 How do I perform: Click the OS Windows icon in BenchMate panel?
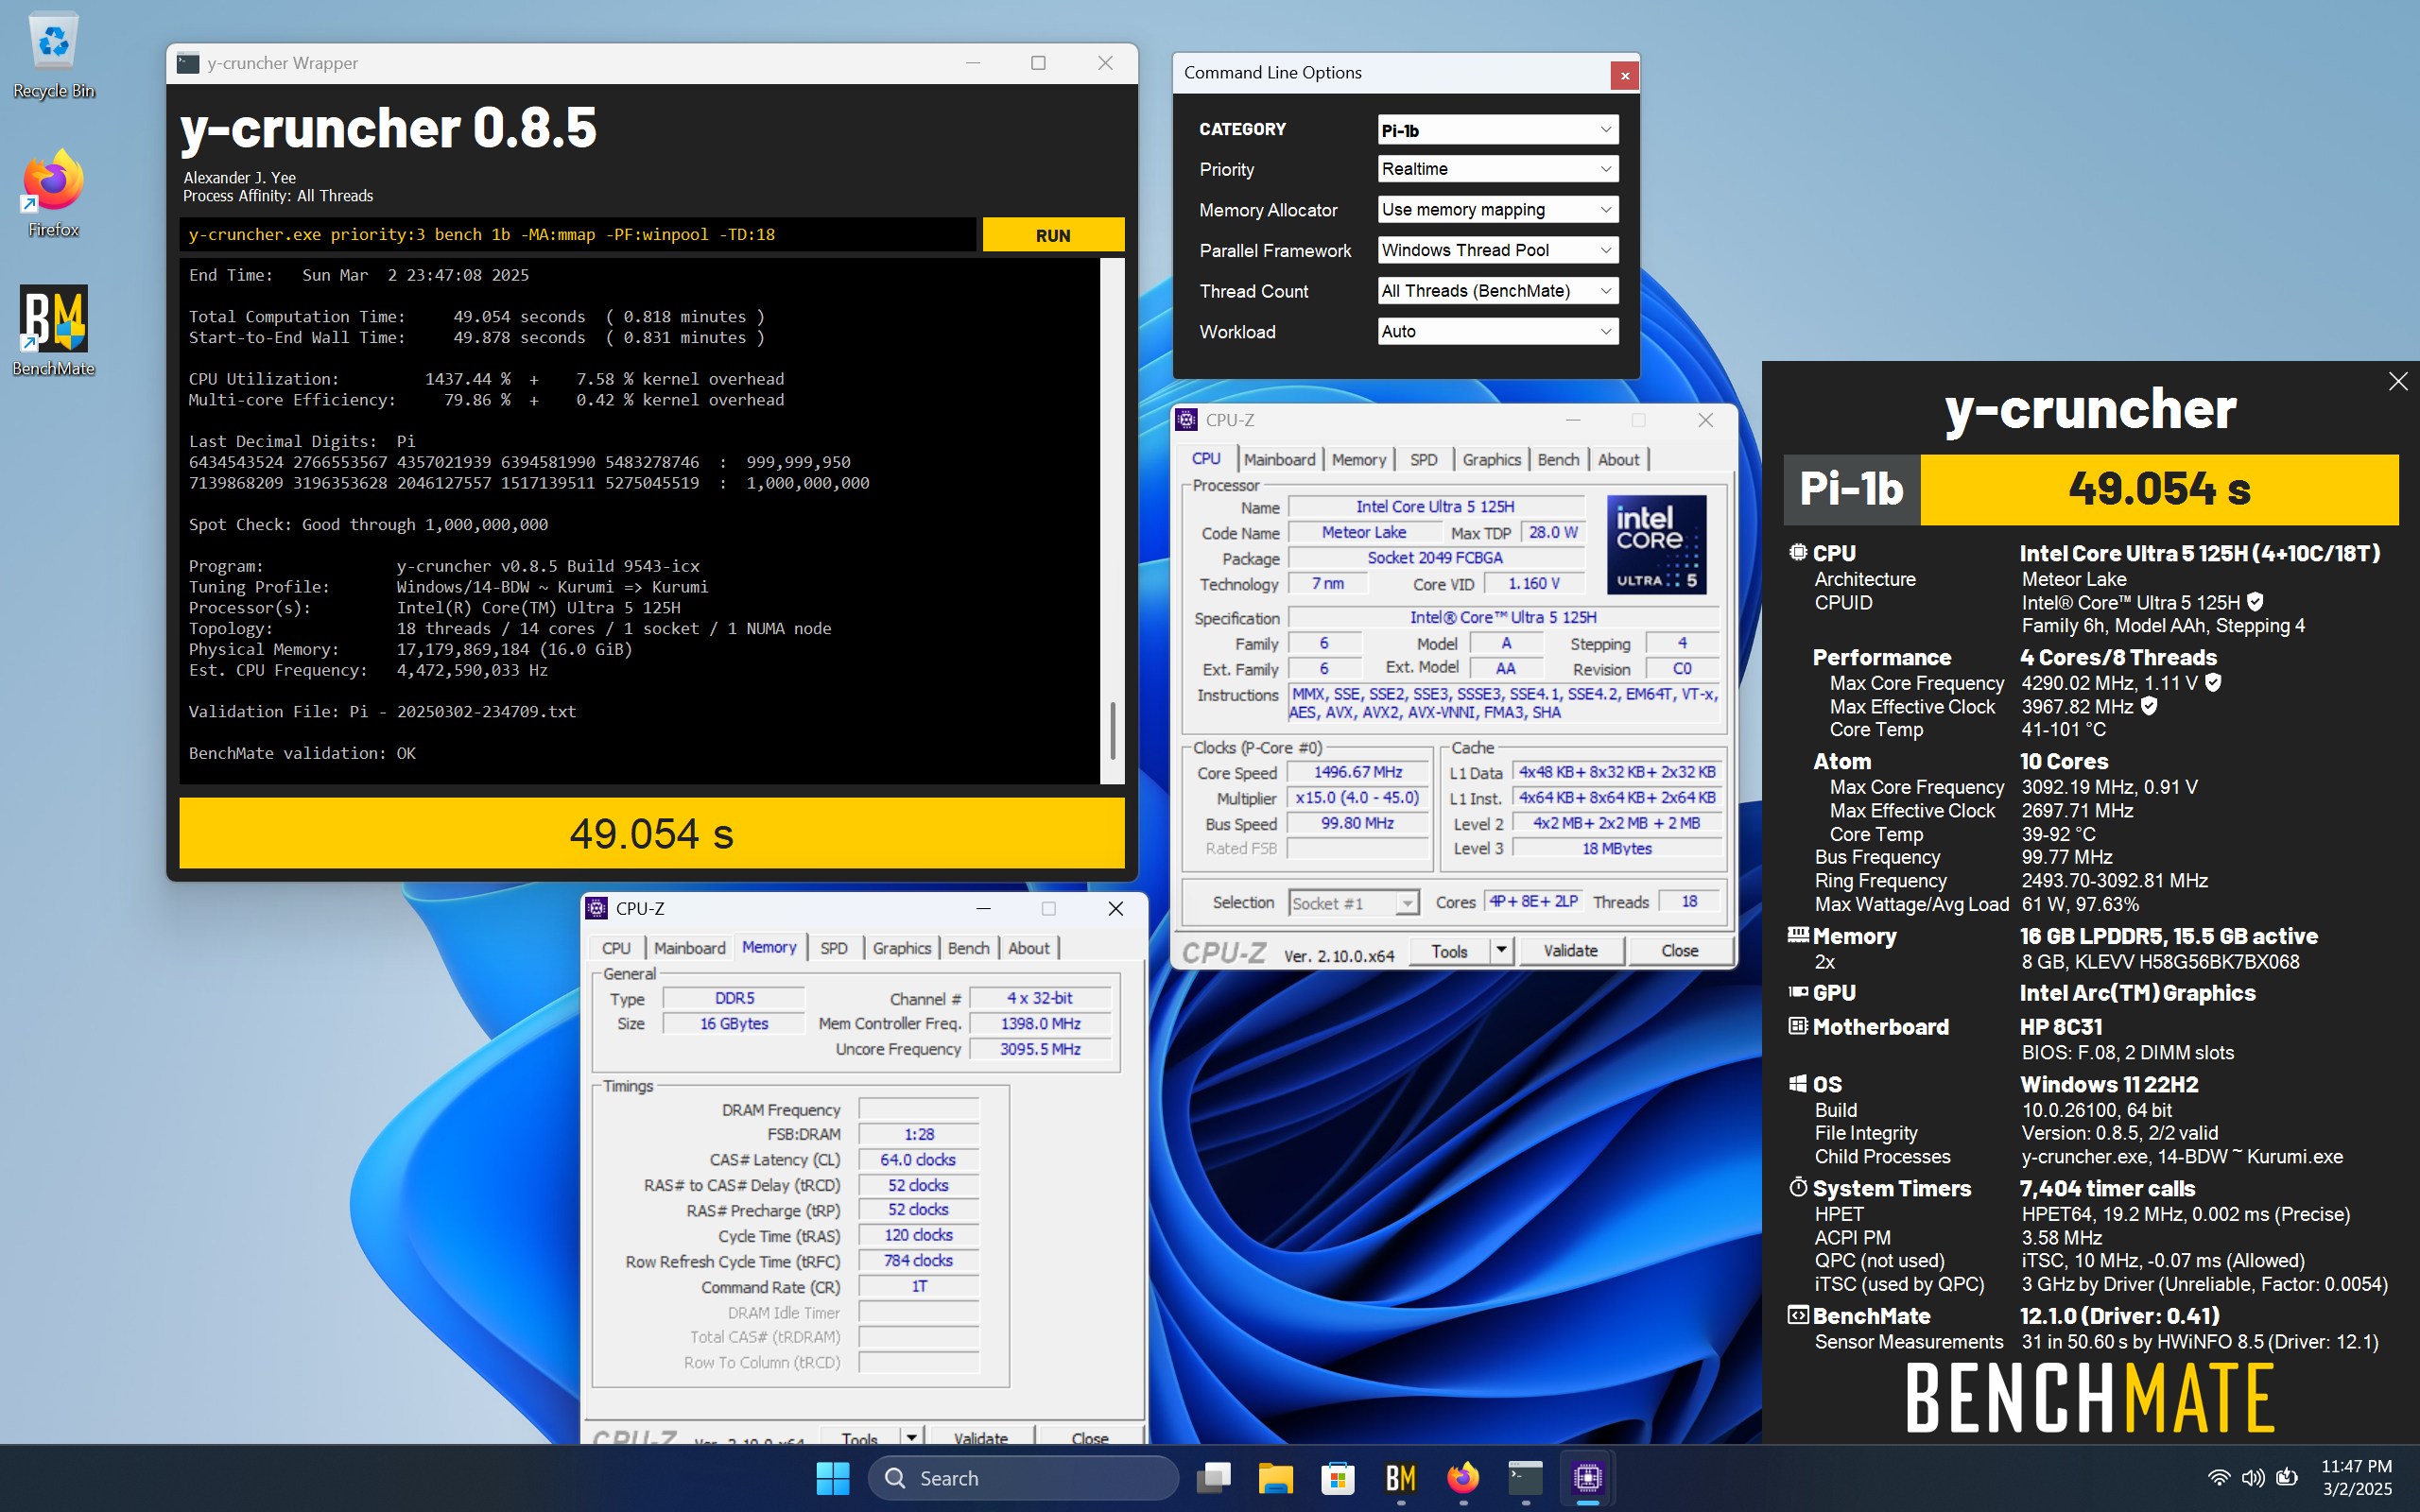pyautogui.click(x=1797, y=1084)
